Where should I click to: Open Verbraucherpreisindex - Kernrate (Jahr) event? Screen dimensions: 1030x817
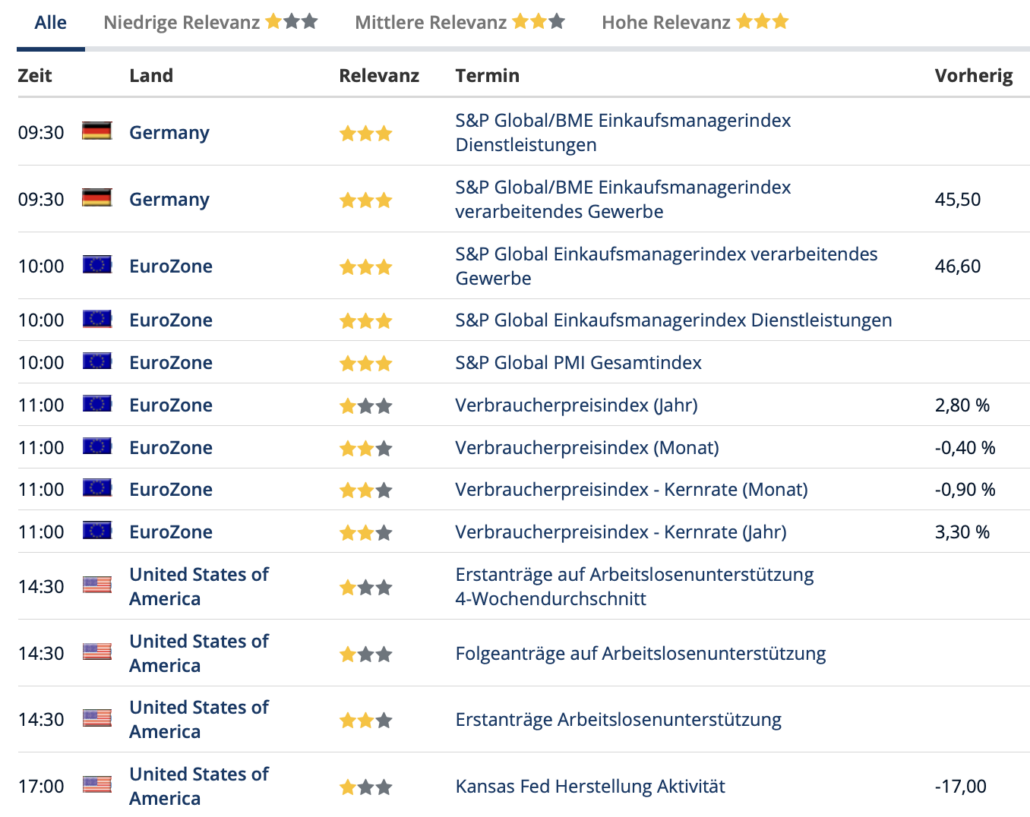[620, 532]
